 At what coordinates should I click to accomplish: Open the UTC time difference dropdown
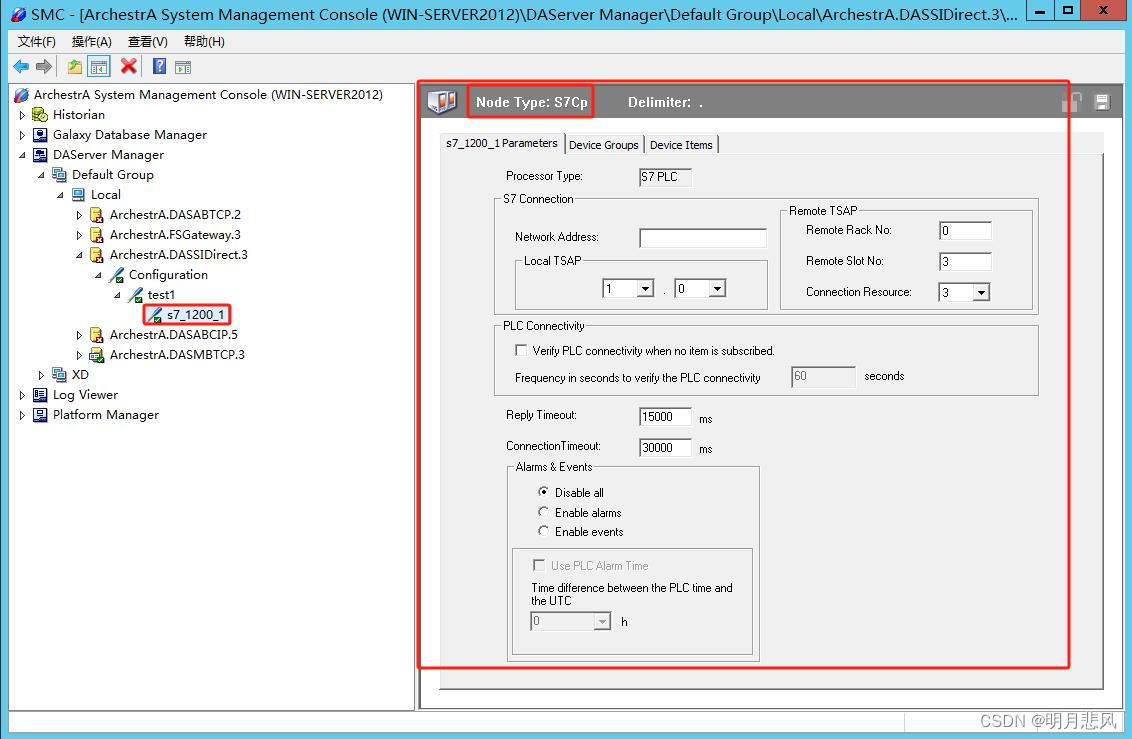(603, 620)
